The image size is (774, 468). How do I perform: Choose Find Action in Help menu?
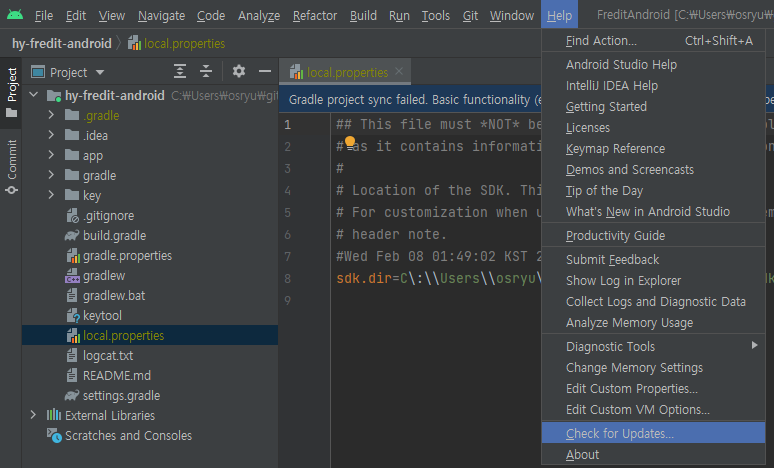pos(653,40)
